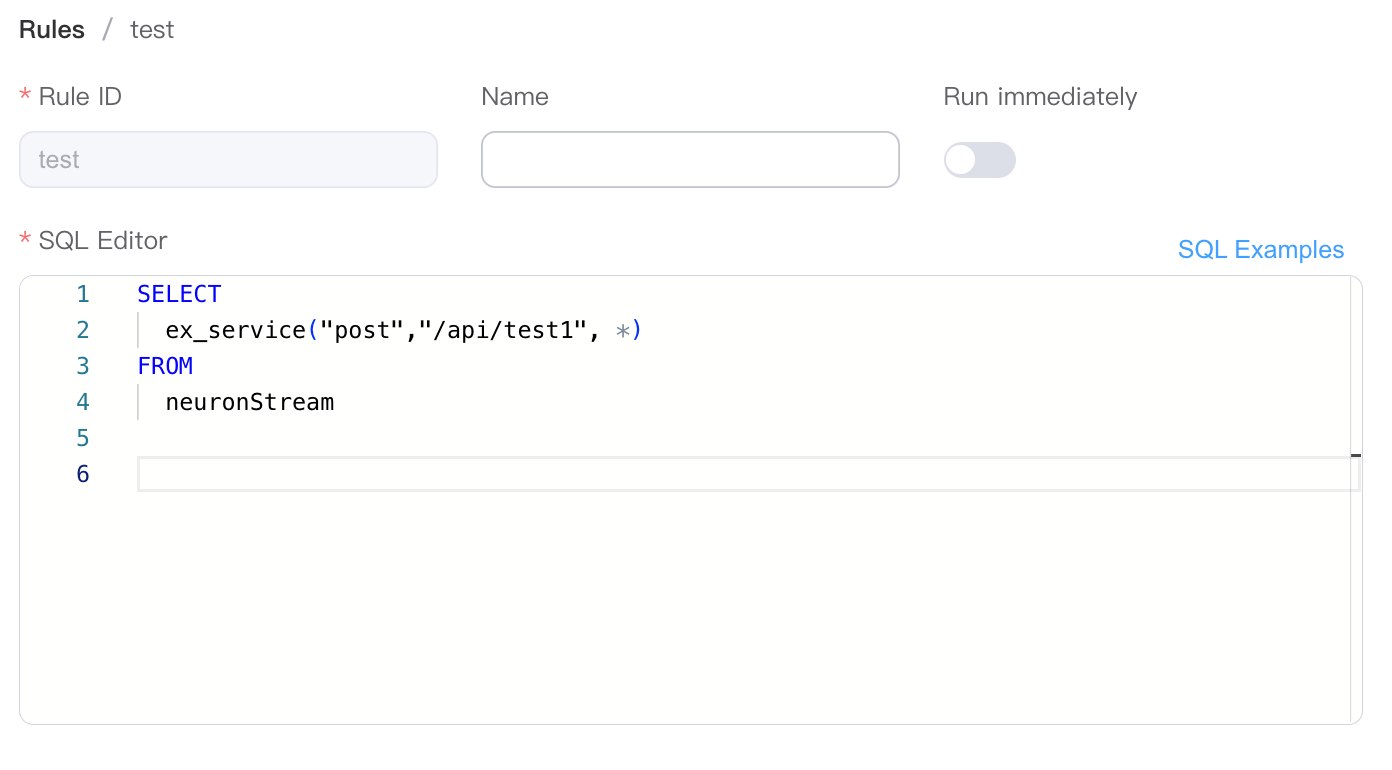Toggle the Run immediately switch
This screenshot has width=1392, height=770.
pyautogui.click(x=979, y=160)
